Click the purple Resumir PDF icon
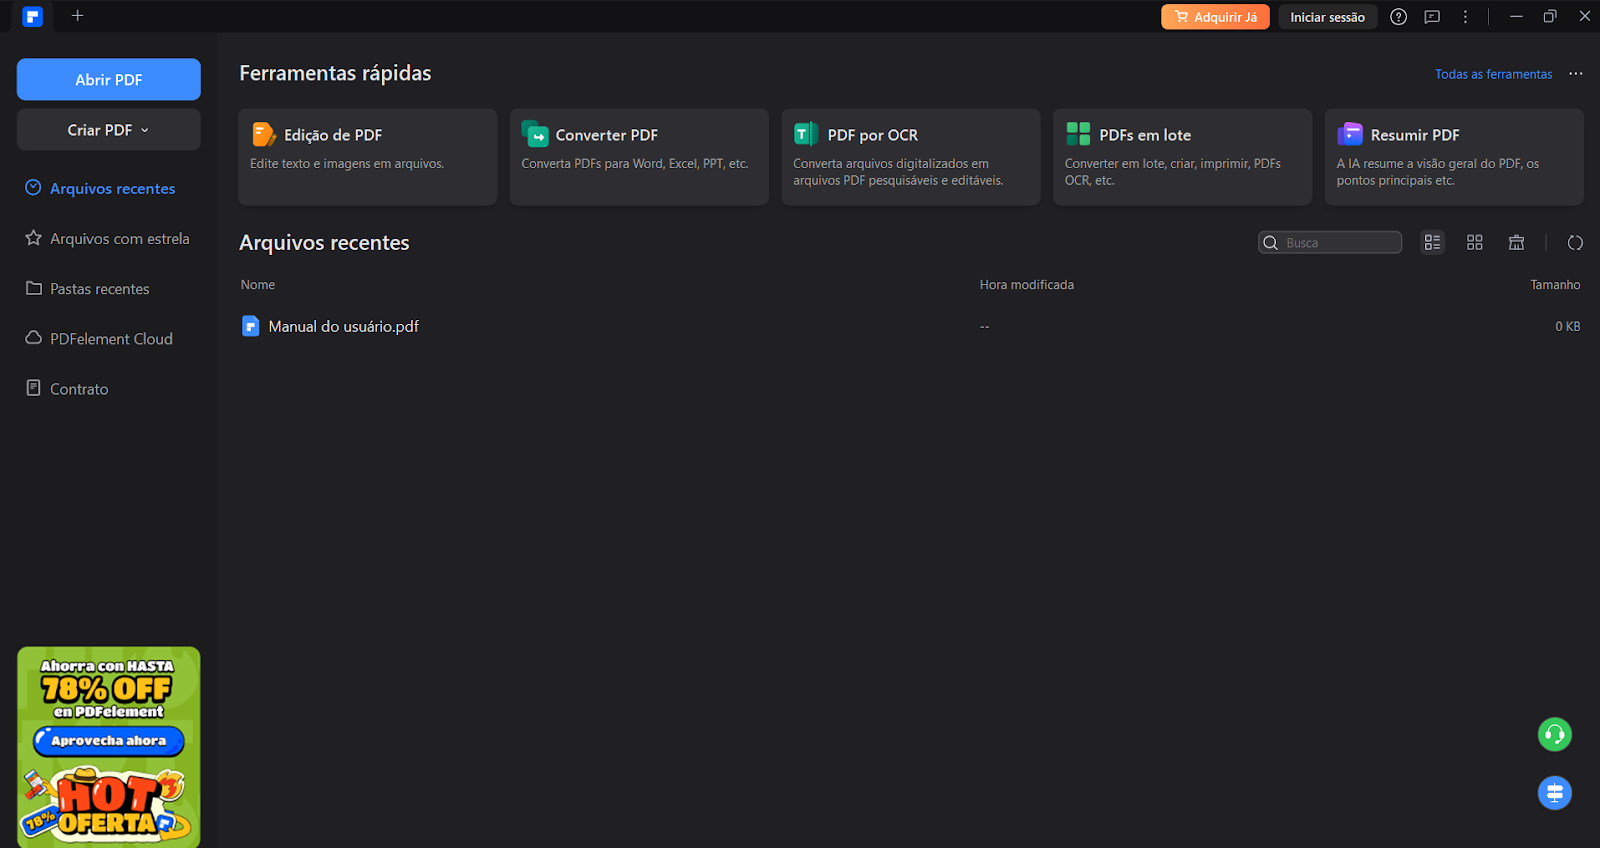This screenshot has width=1600, height=848. [1350, 134]
